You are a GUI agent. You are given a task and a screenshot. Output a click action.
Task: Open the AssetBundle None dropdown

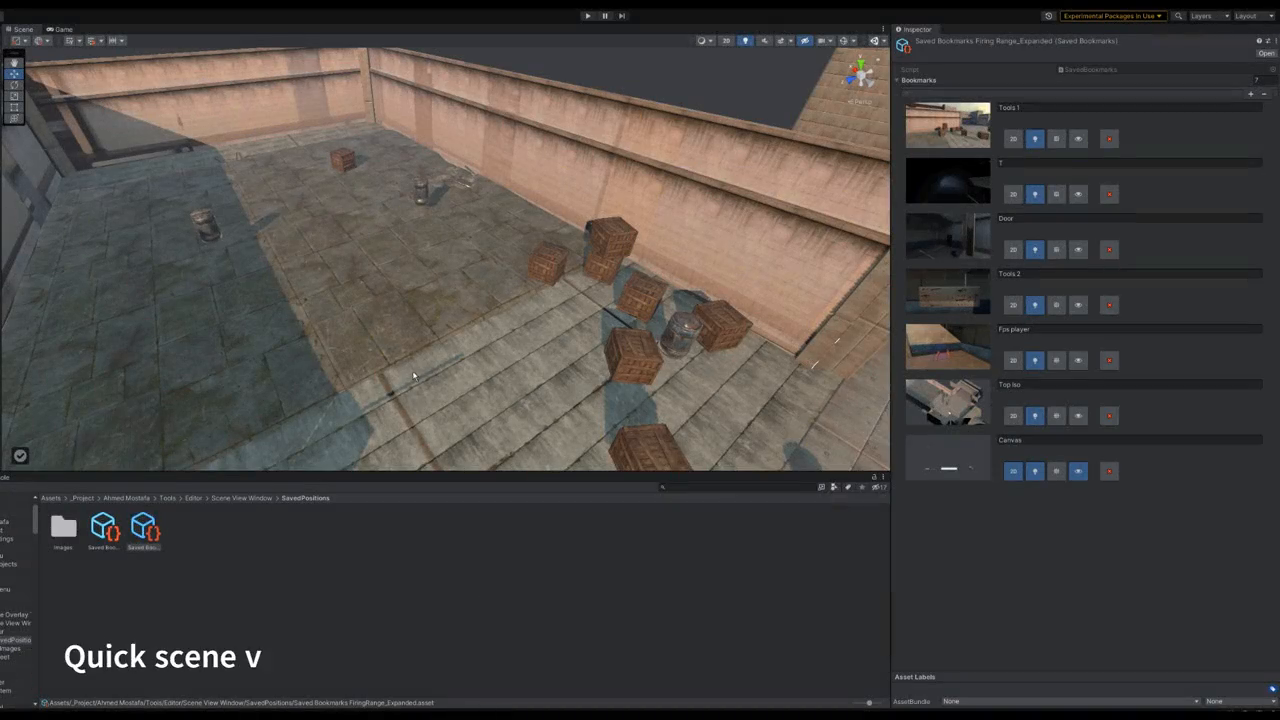pyautogui.click(x=1070, y=701)
